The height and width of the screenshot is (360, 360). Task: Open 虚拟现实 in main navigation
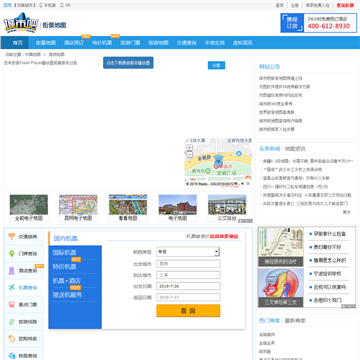click(243, 43)
